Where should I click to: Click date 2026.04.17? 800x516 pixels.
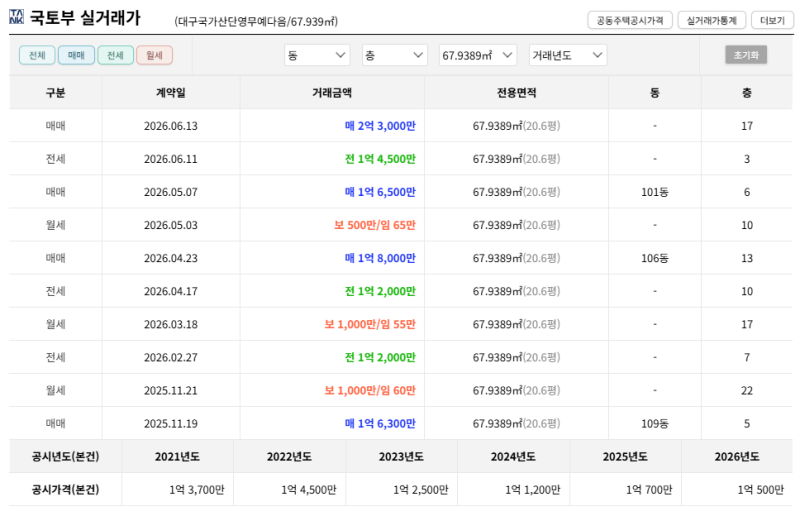(171, 291)
